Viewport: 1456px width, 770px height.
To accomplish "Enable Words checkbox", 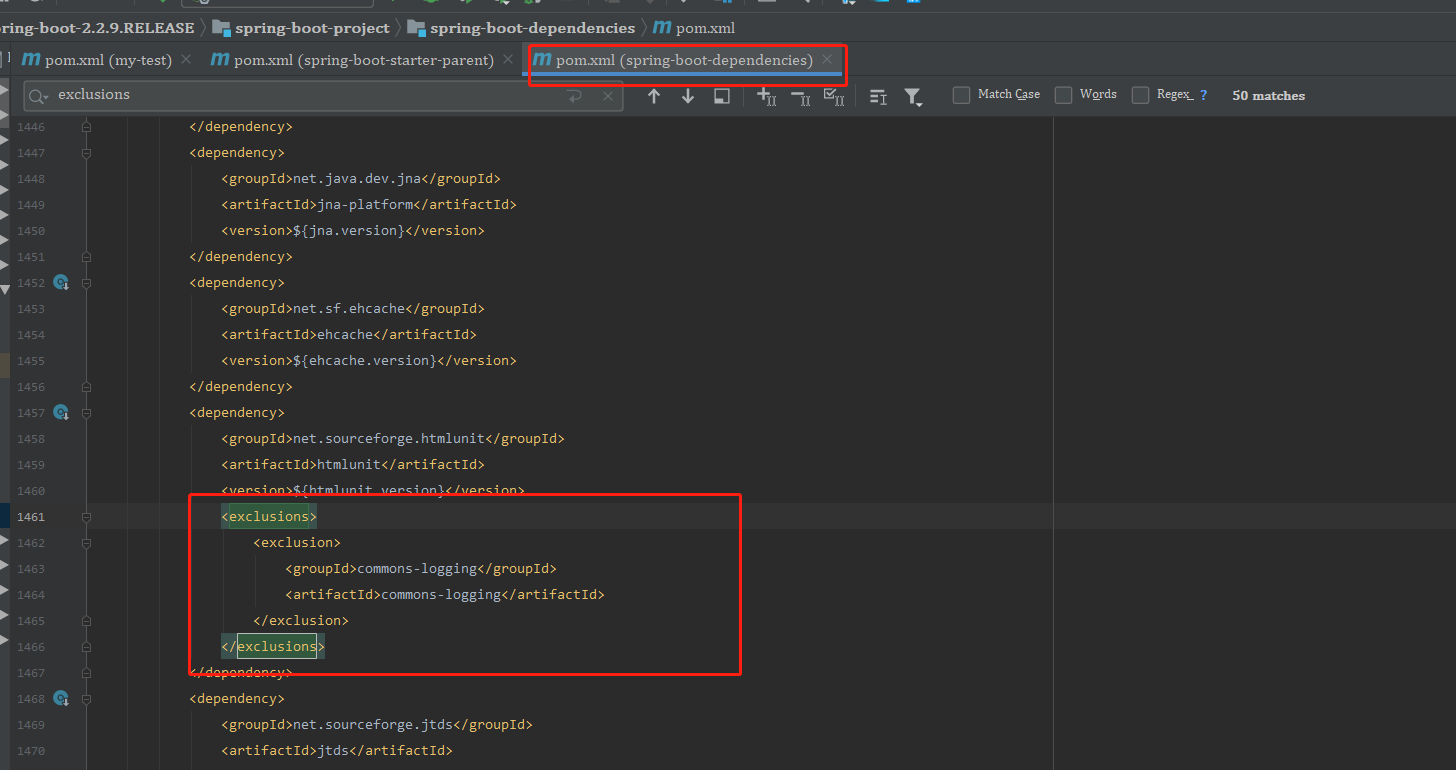I will pyautogui.click(x=1063, y=95).
